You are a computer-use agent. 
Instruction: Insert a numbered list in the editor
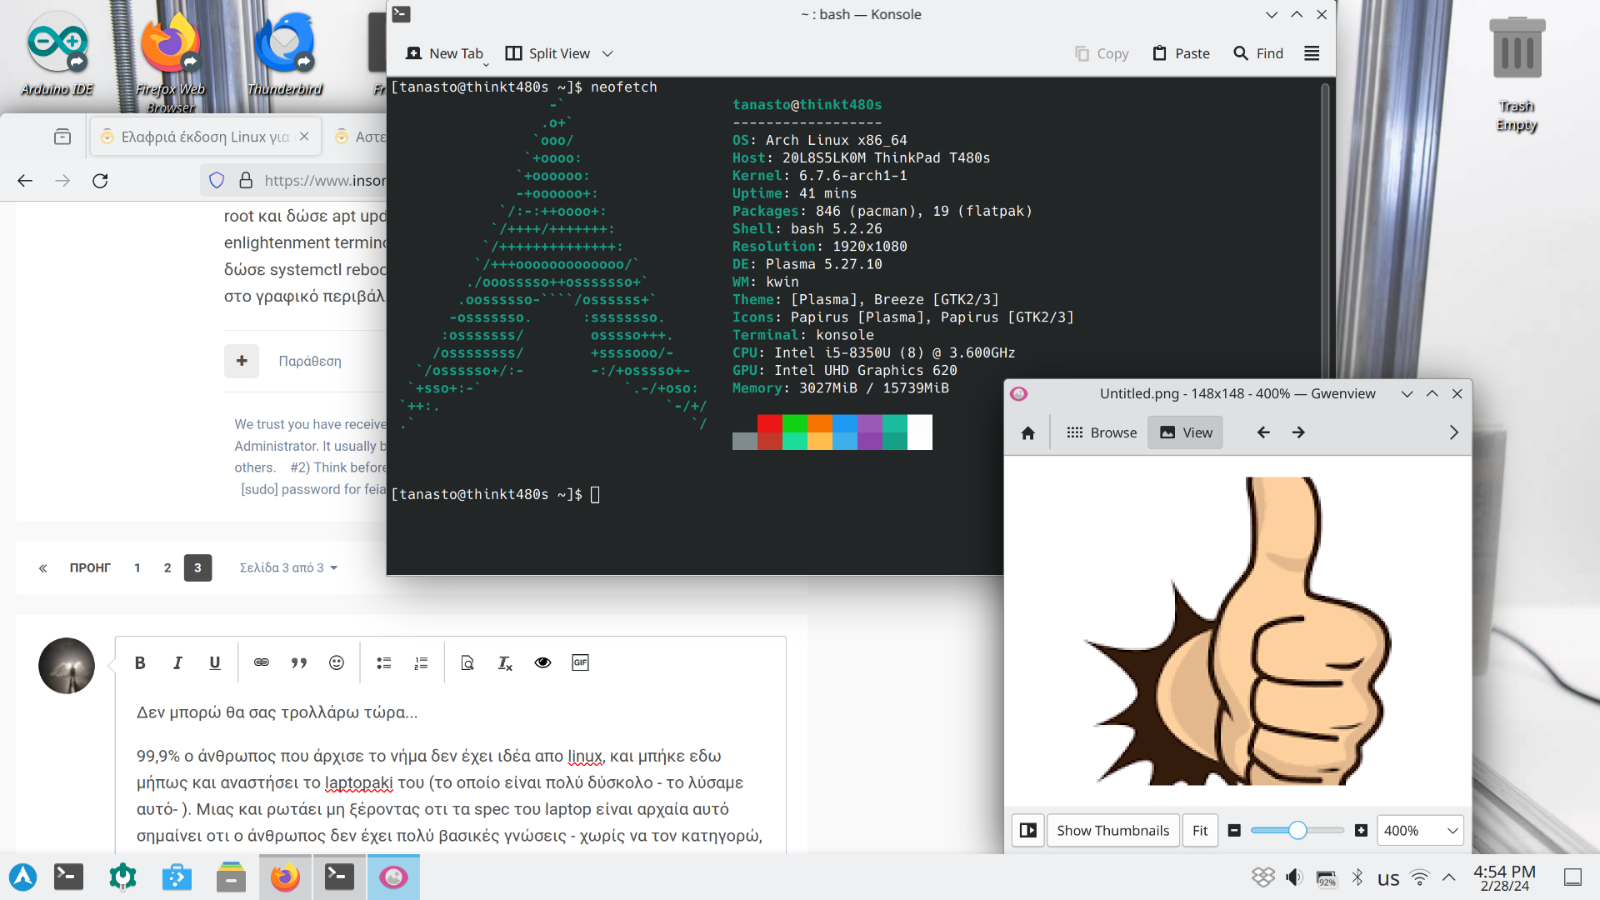(421, 663)
